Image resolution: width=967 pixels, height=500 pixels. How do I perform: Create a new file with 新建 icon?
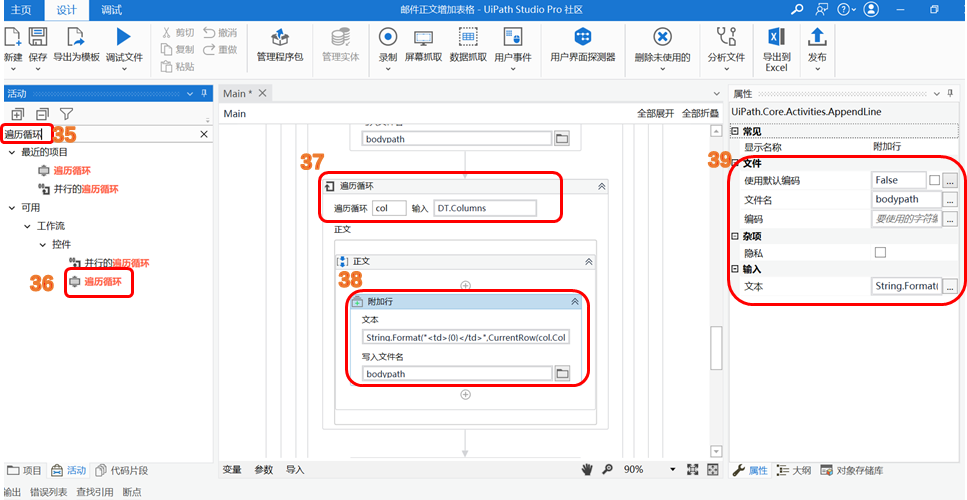coord(13,38)
